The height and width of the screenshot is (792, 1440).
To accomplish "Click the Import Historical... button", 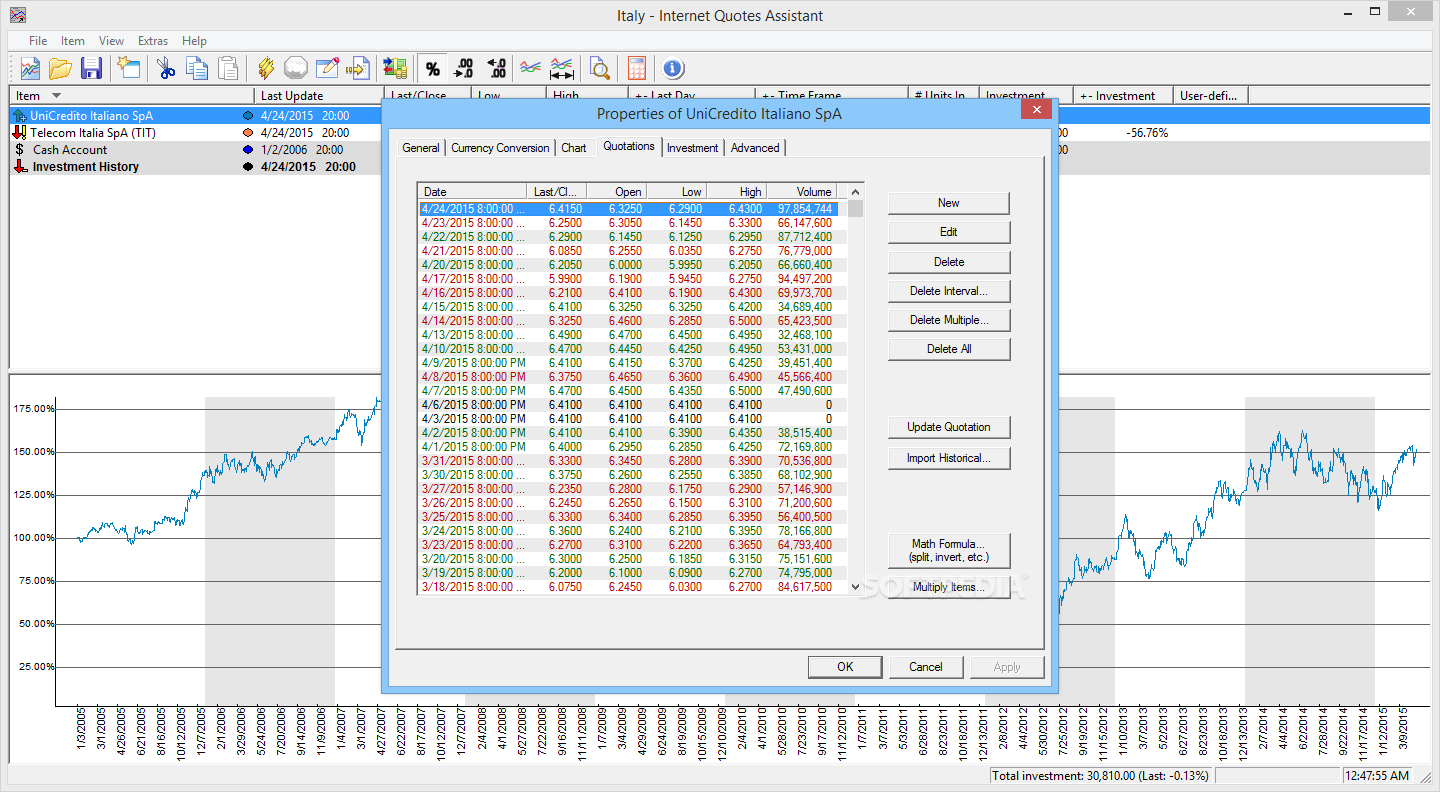I will pos(949,458).
